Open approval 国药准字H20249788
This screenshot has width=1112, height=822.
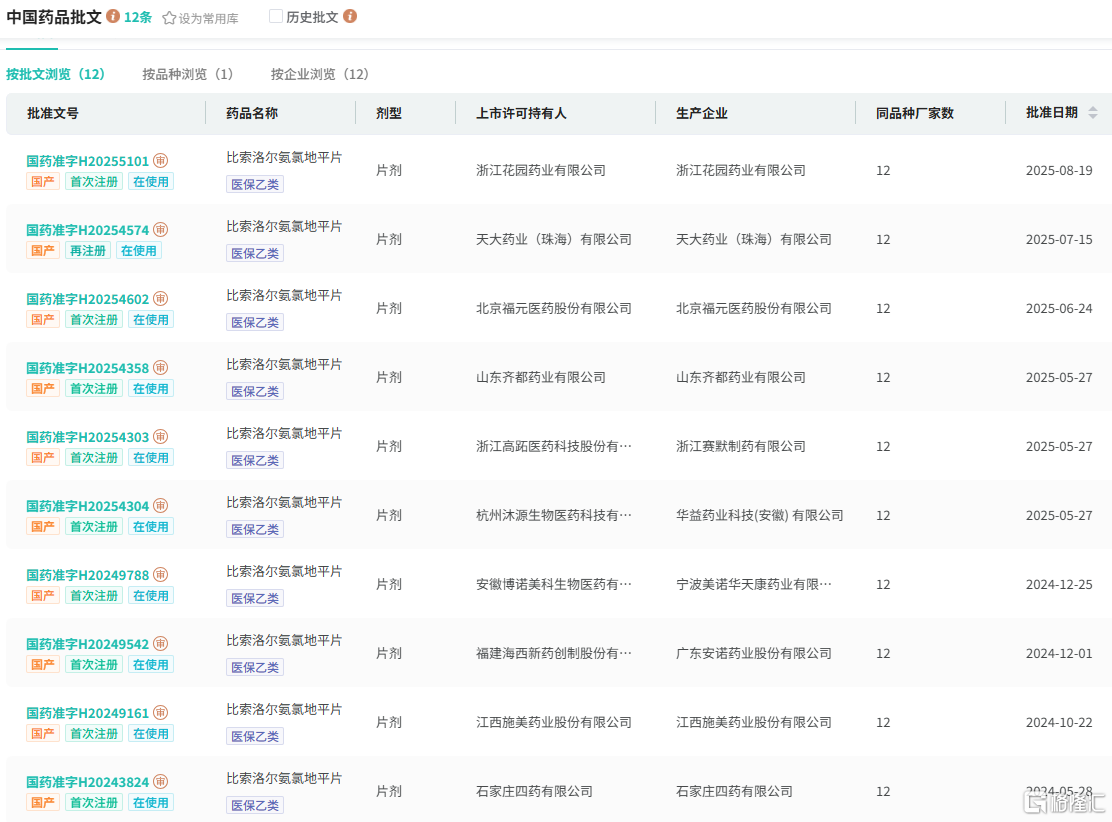88,574
